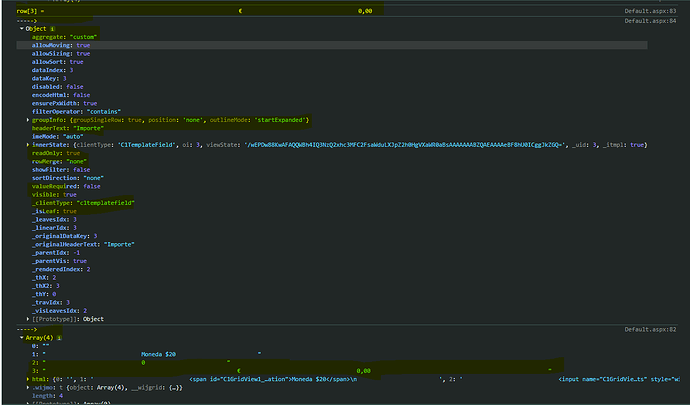Select the aggregate: "custom" property
The width and height of the screenshot is (690, 405).
click(x=64, y=37)
